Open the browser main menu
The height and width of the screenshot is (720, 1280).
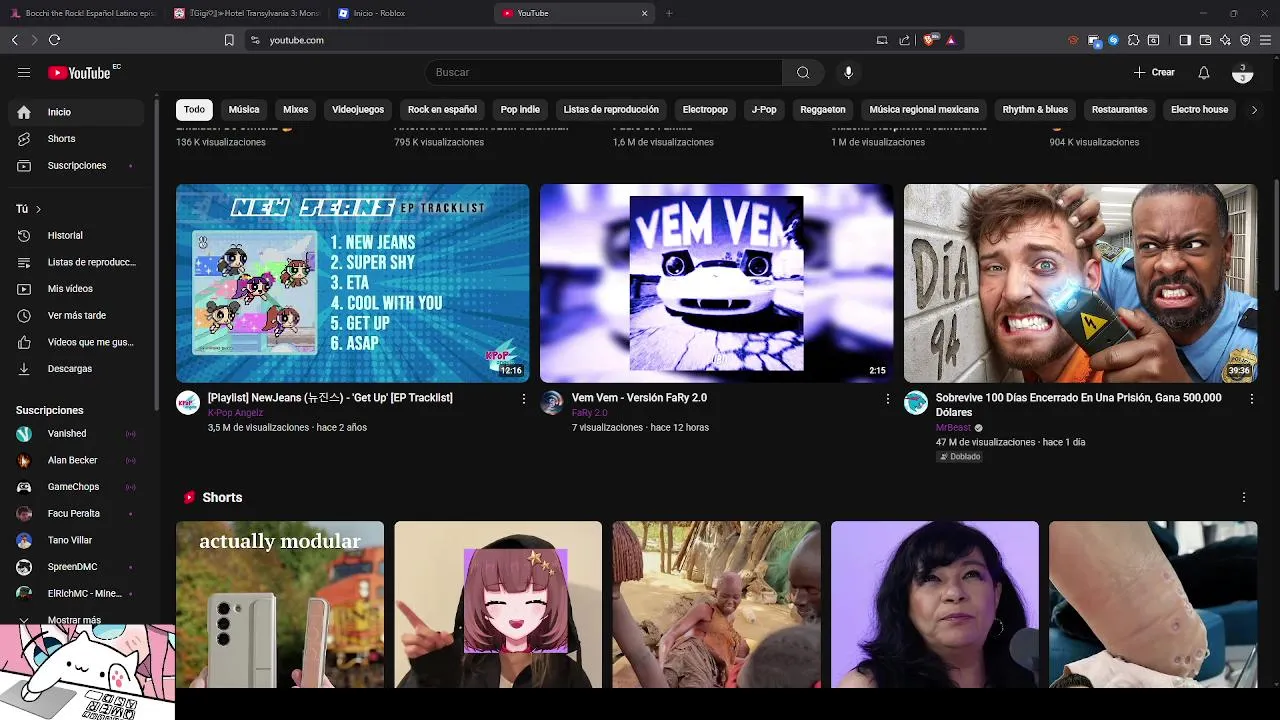tap(1265, 40)
